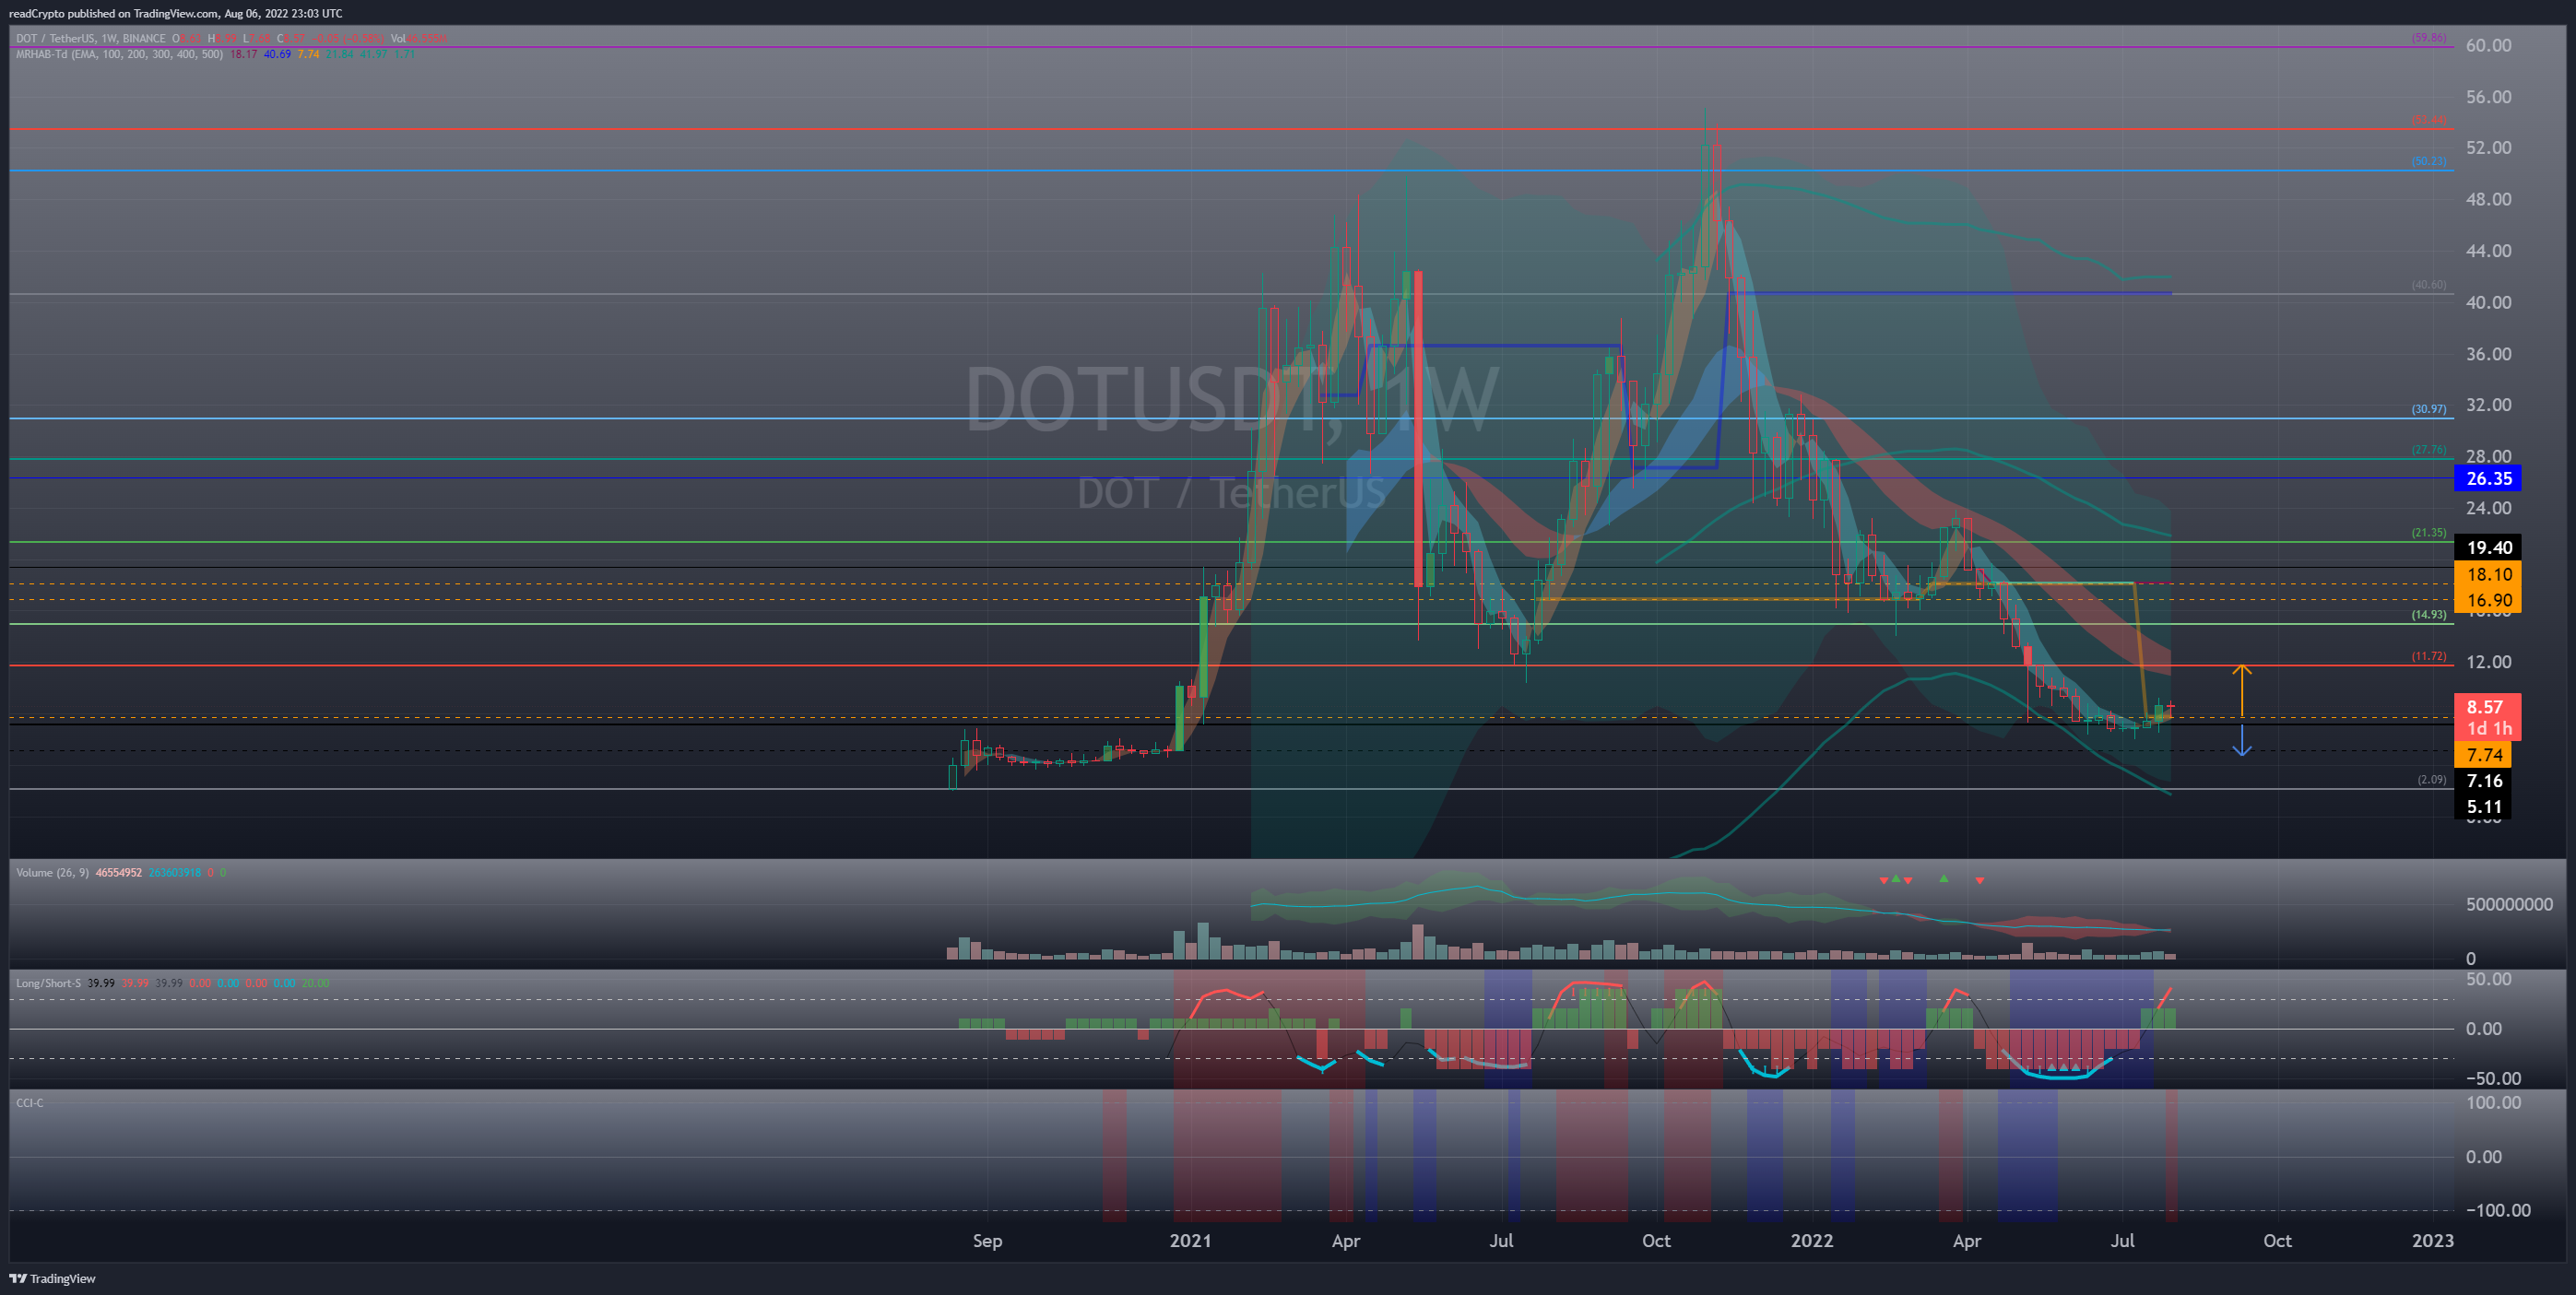This screenshot has height=1295, width=2576.
Task: Click the Long/Short-S indicator legend
Action: point(48,983)
